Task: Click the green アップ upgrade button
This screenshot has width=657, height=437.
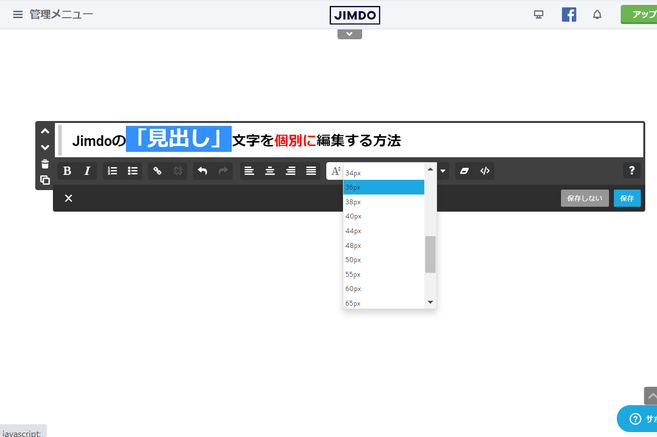Action: pos(639,15)
